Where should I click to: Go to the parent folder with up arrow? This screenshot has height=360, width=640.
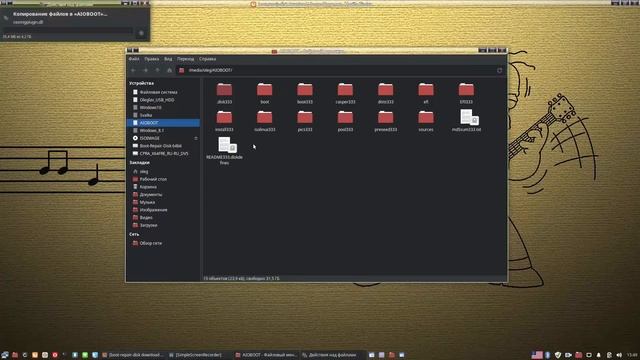158,70
